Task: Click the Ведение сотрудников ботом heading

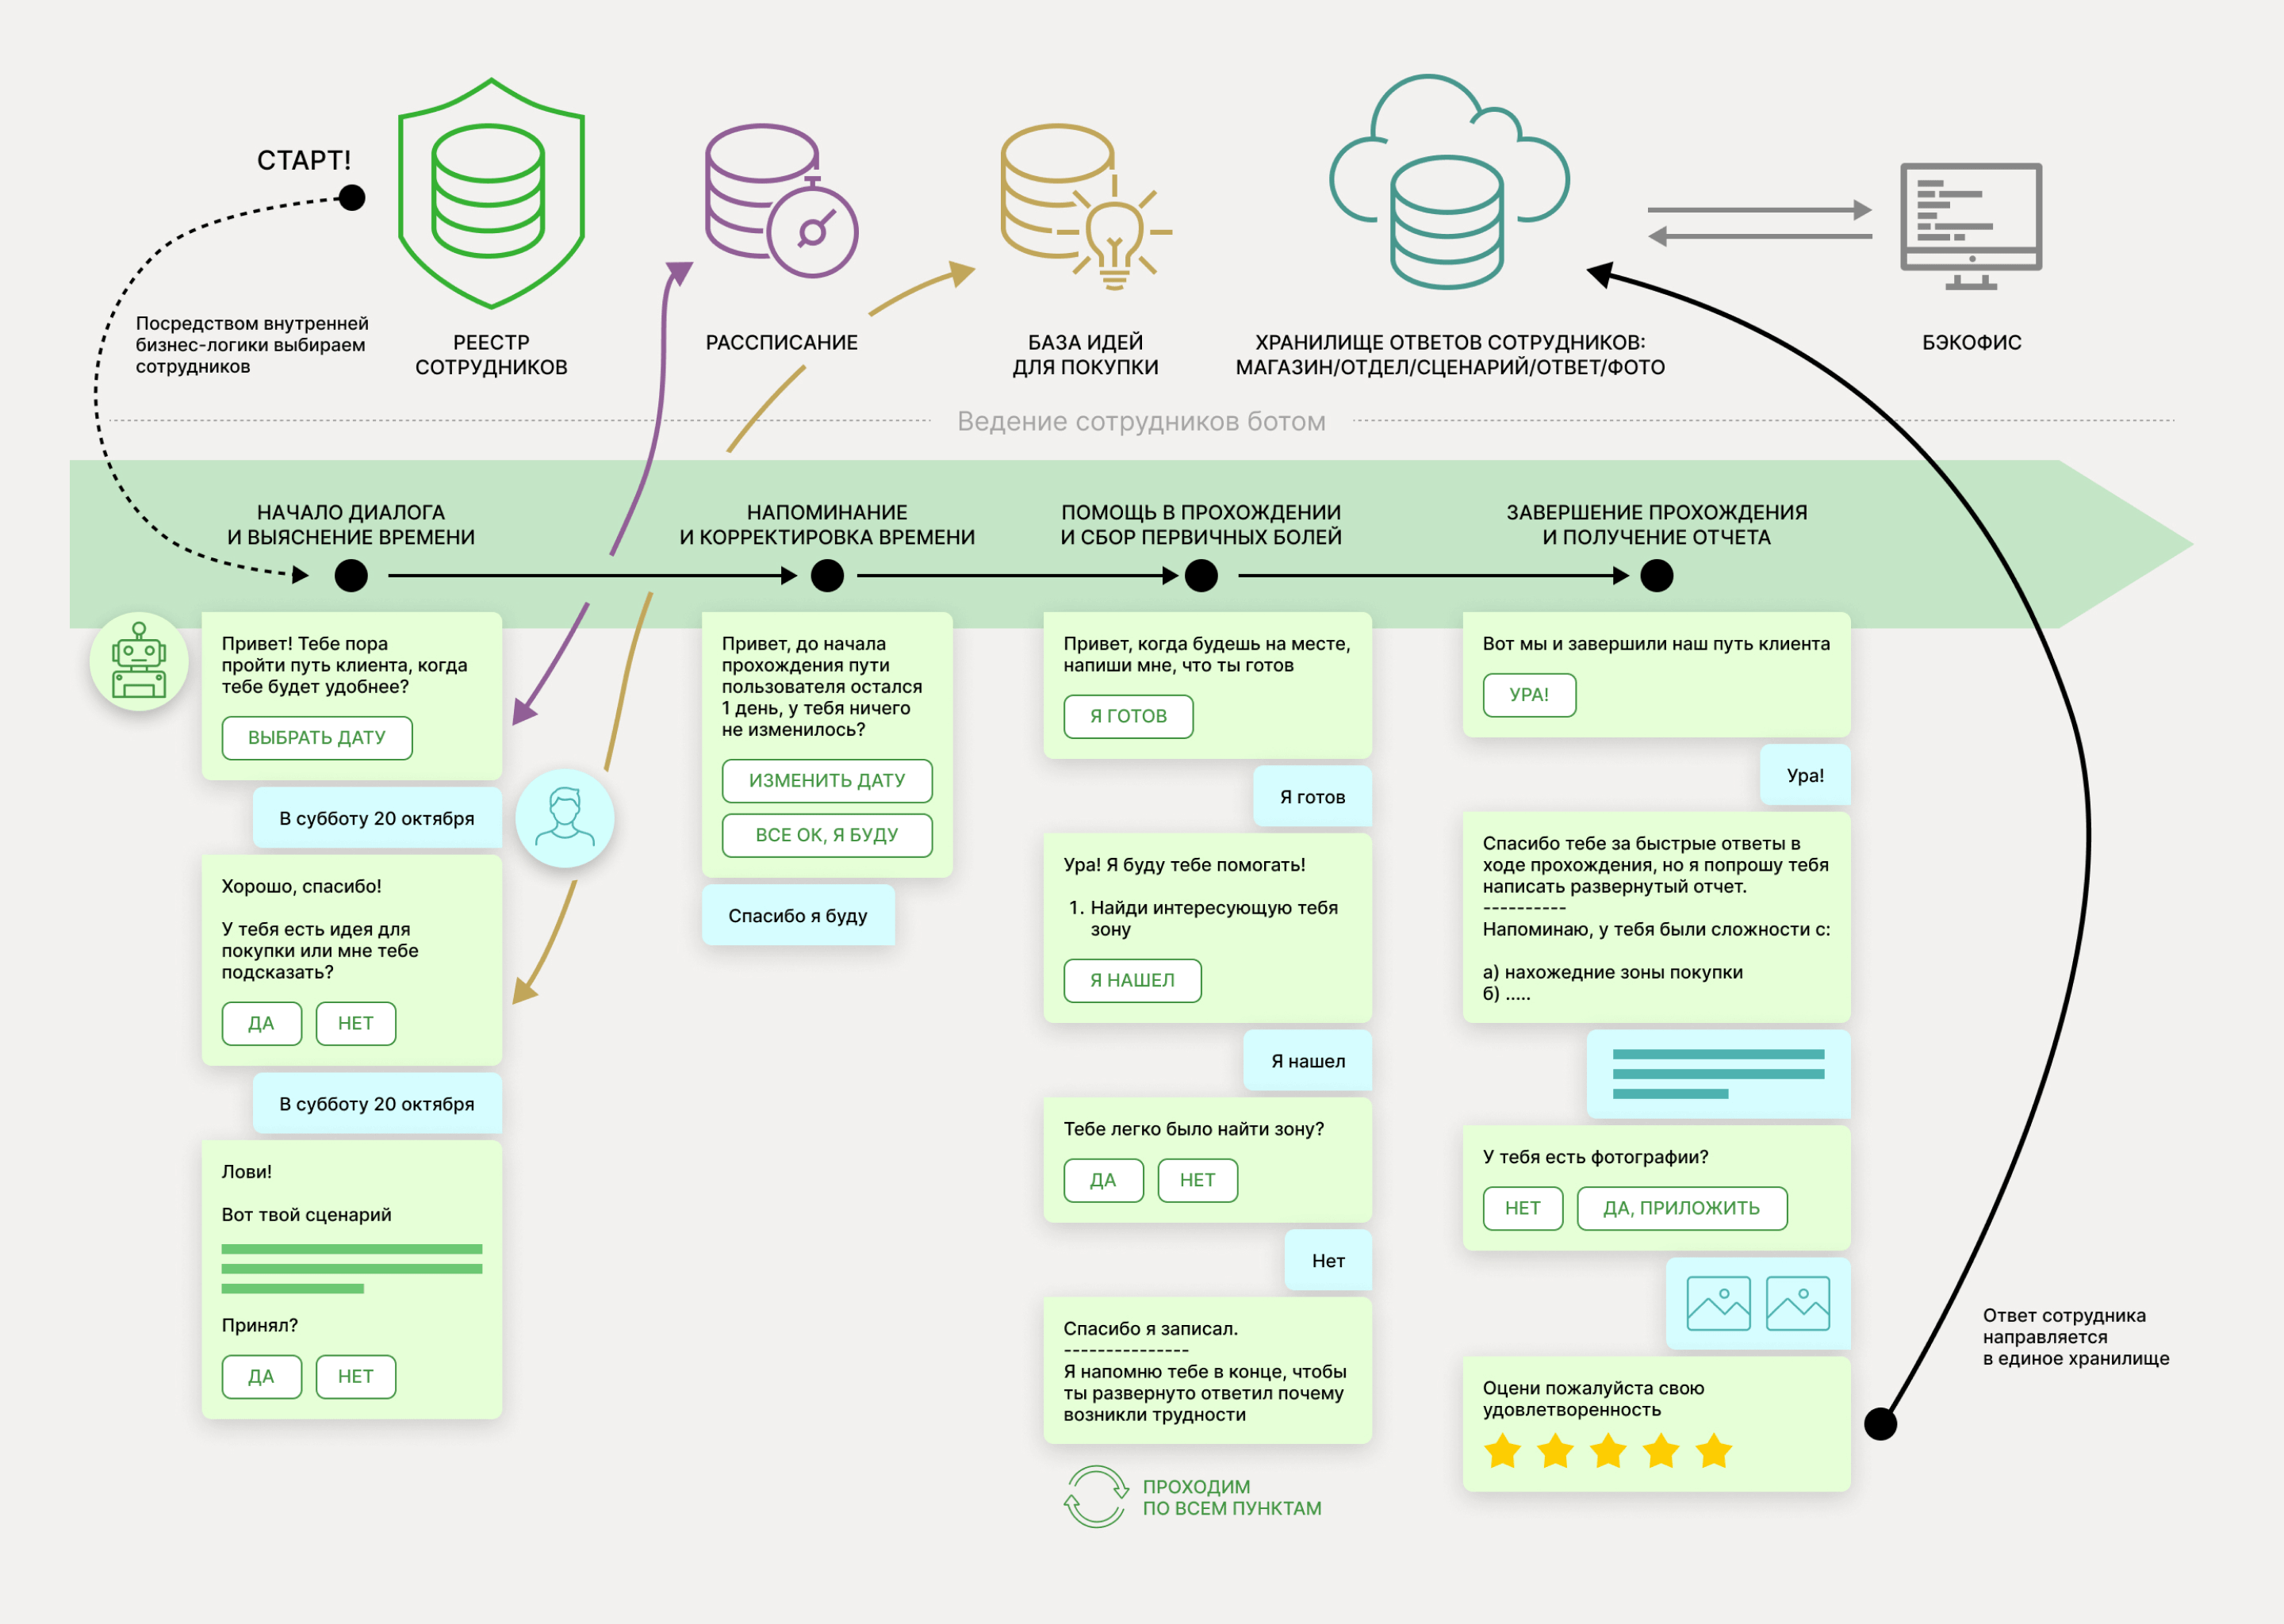Action: coord(1141,421)
